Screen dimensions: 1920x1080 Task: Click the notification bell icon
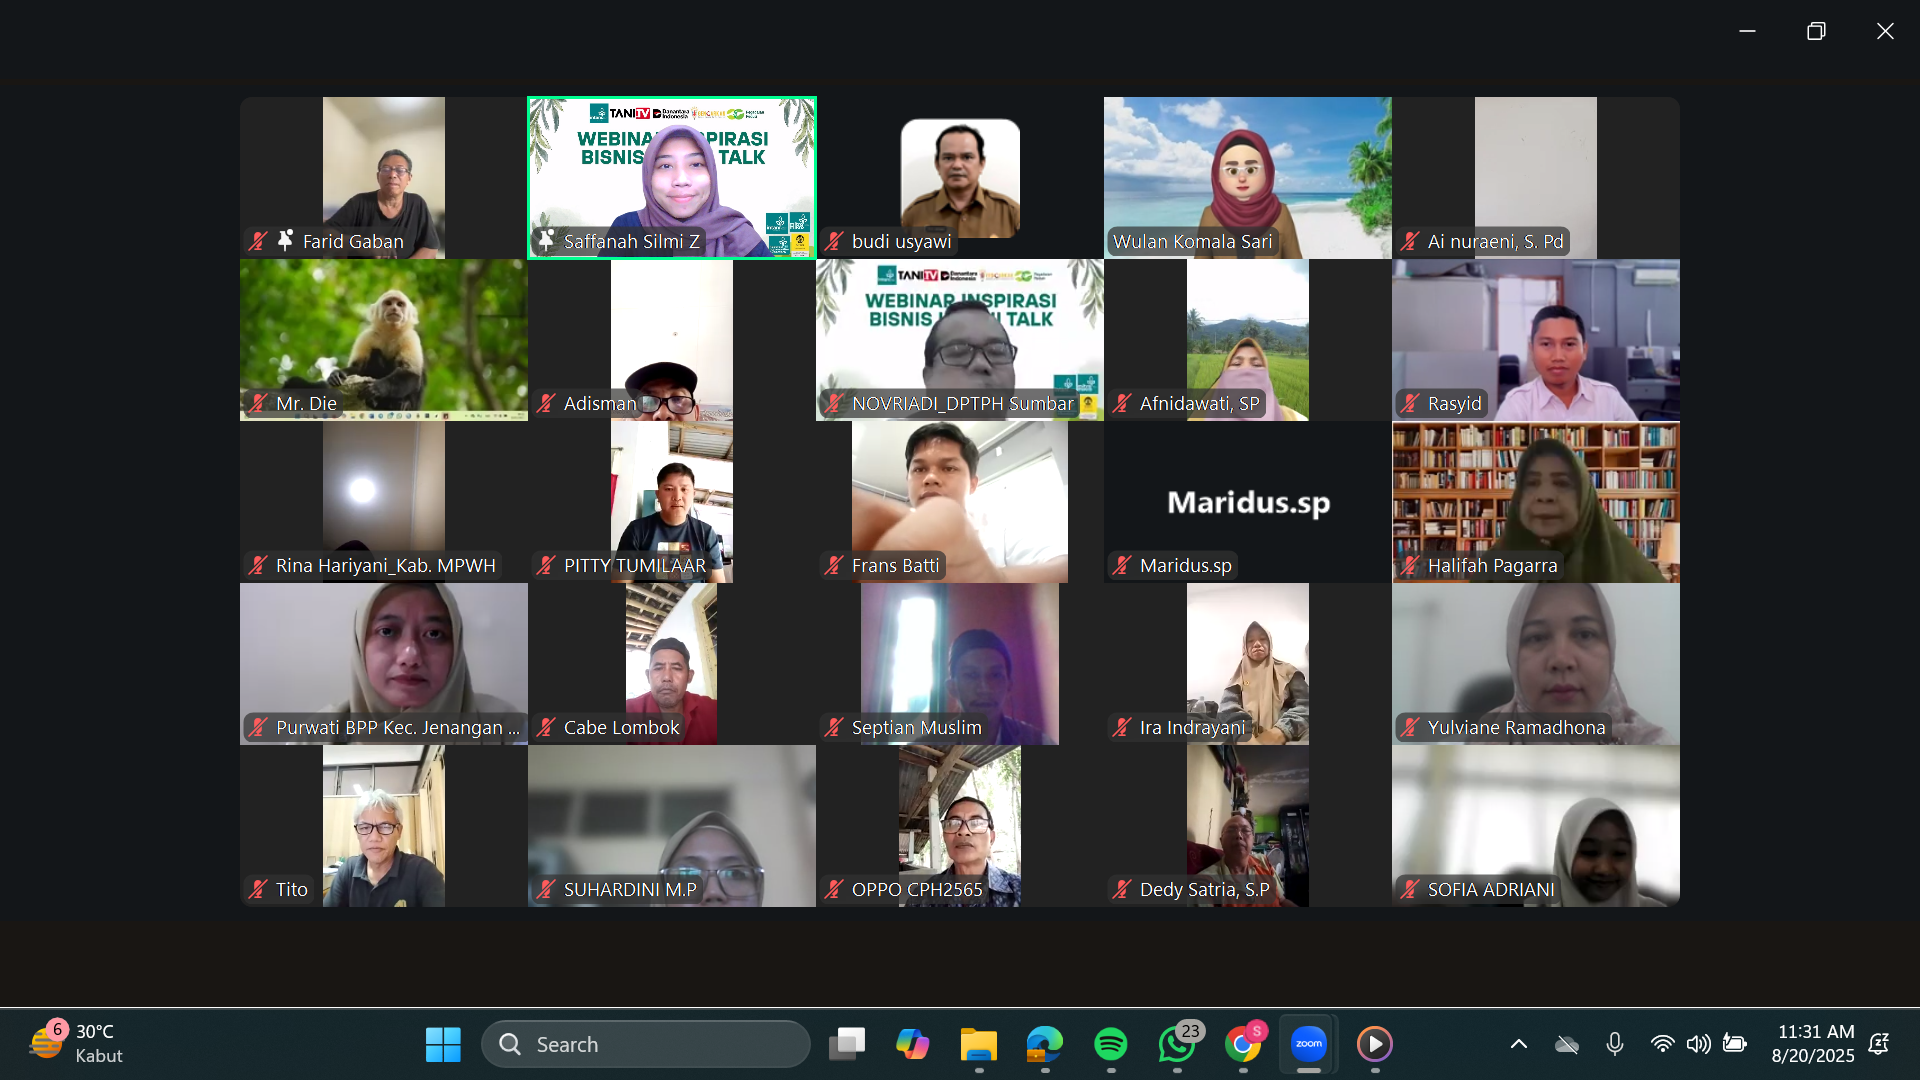point(1879,1044)
